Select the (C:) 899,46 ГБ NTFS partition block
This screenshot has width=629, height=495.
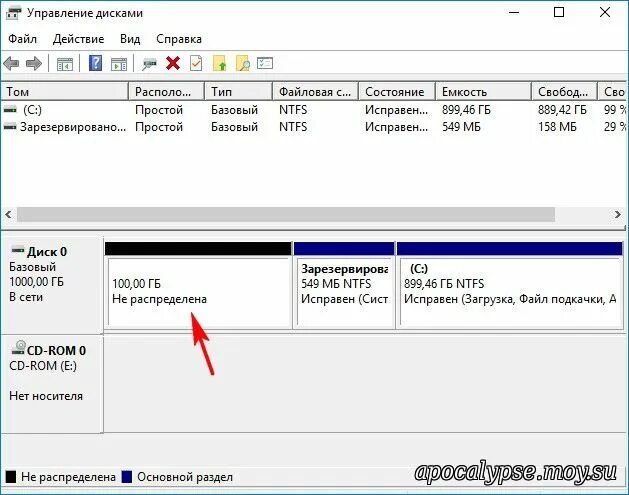[x=510, y=285]
